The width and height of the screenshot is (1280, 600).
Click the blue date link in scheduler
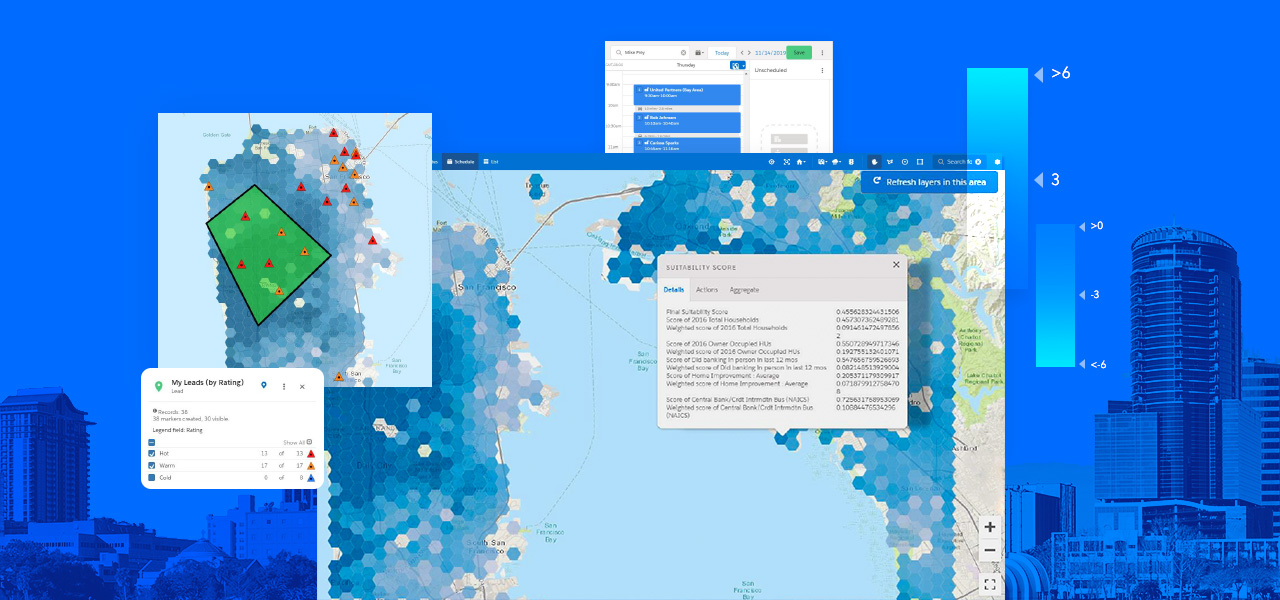click(x=770, y=53)
